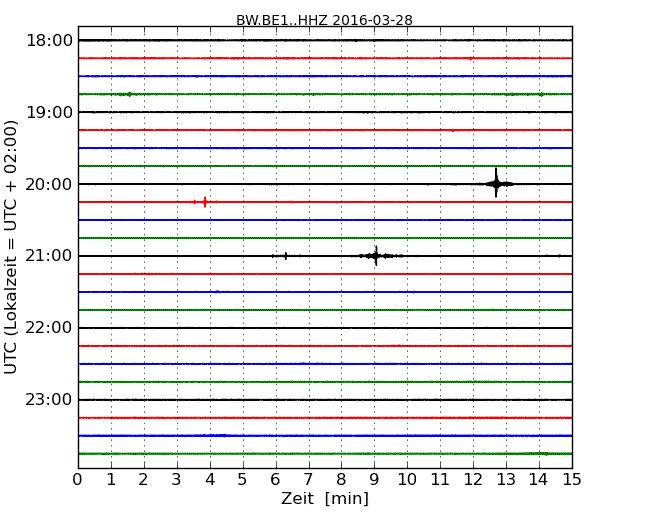Viewport: 650px width, 520px height.
Task: Click the x-axis tick label 13
Action: pyautogui.click(x=506, y=480)
